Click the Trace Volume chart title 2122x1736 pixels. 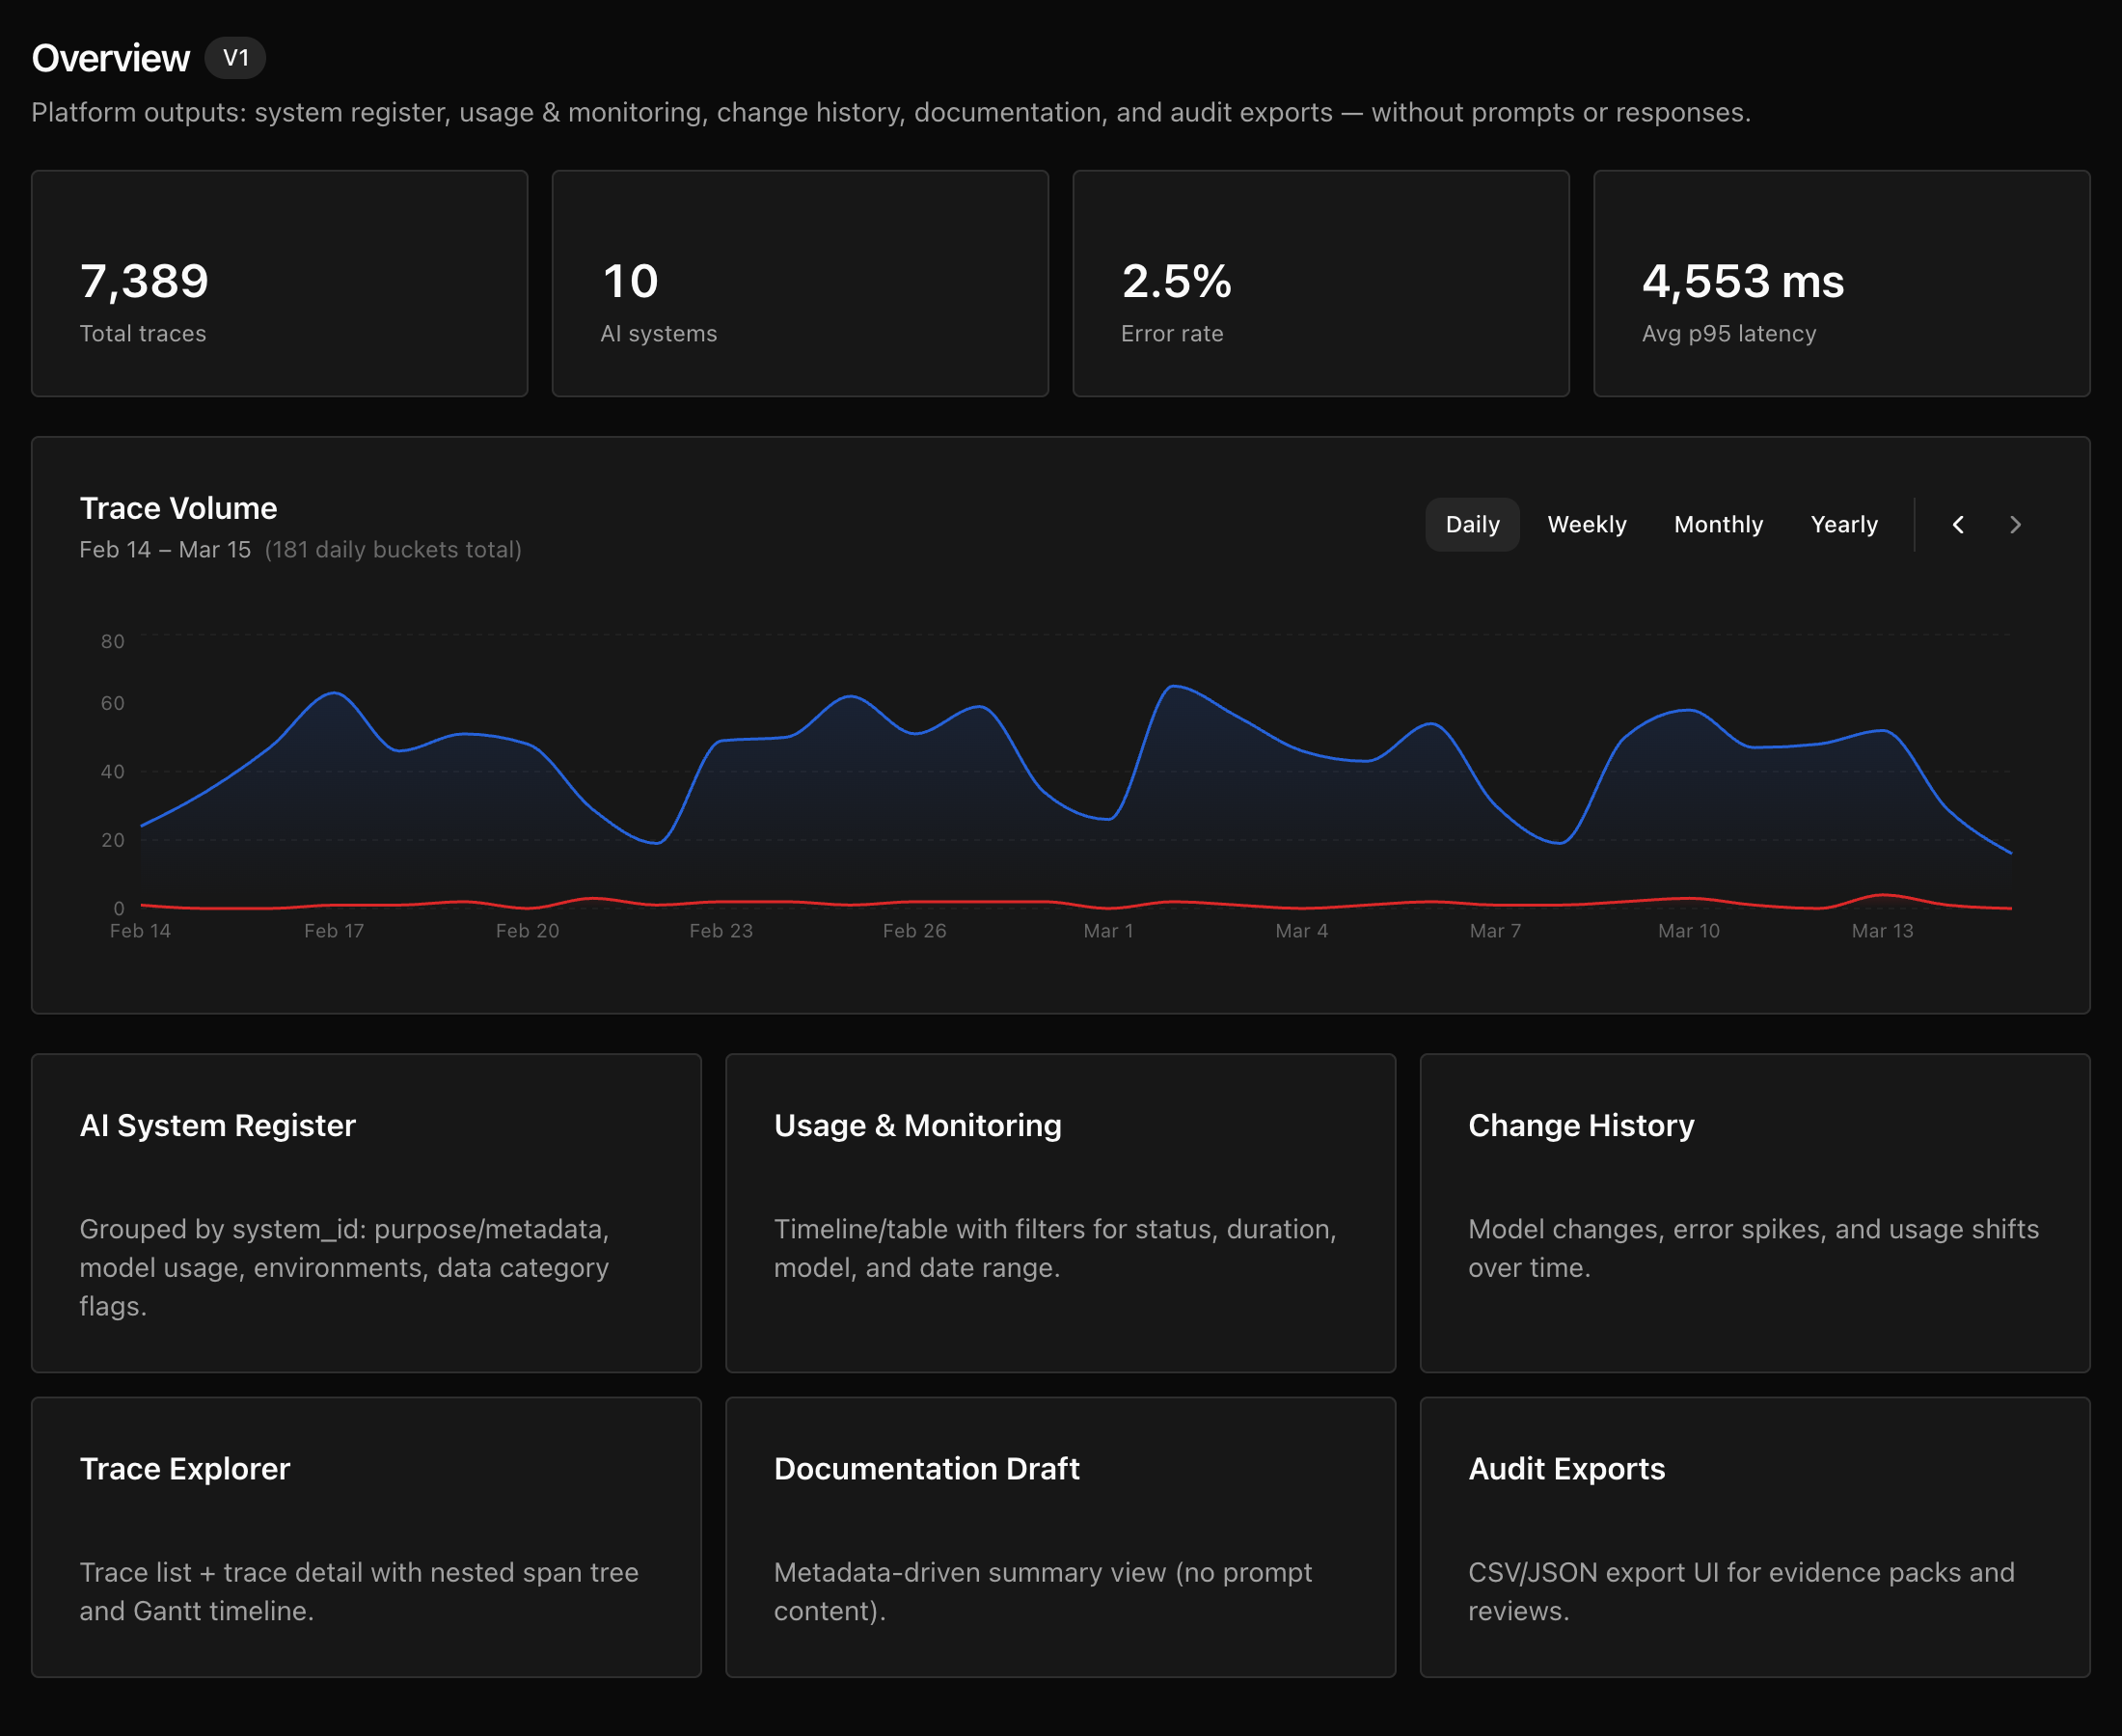178,508
